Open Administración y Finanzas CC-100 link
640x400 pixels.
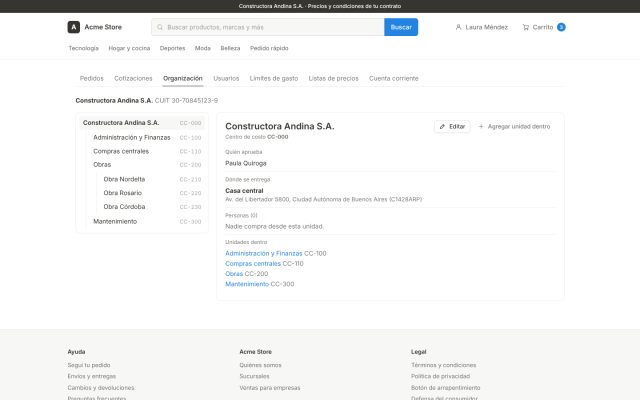(264, 253)
